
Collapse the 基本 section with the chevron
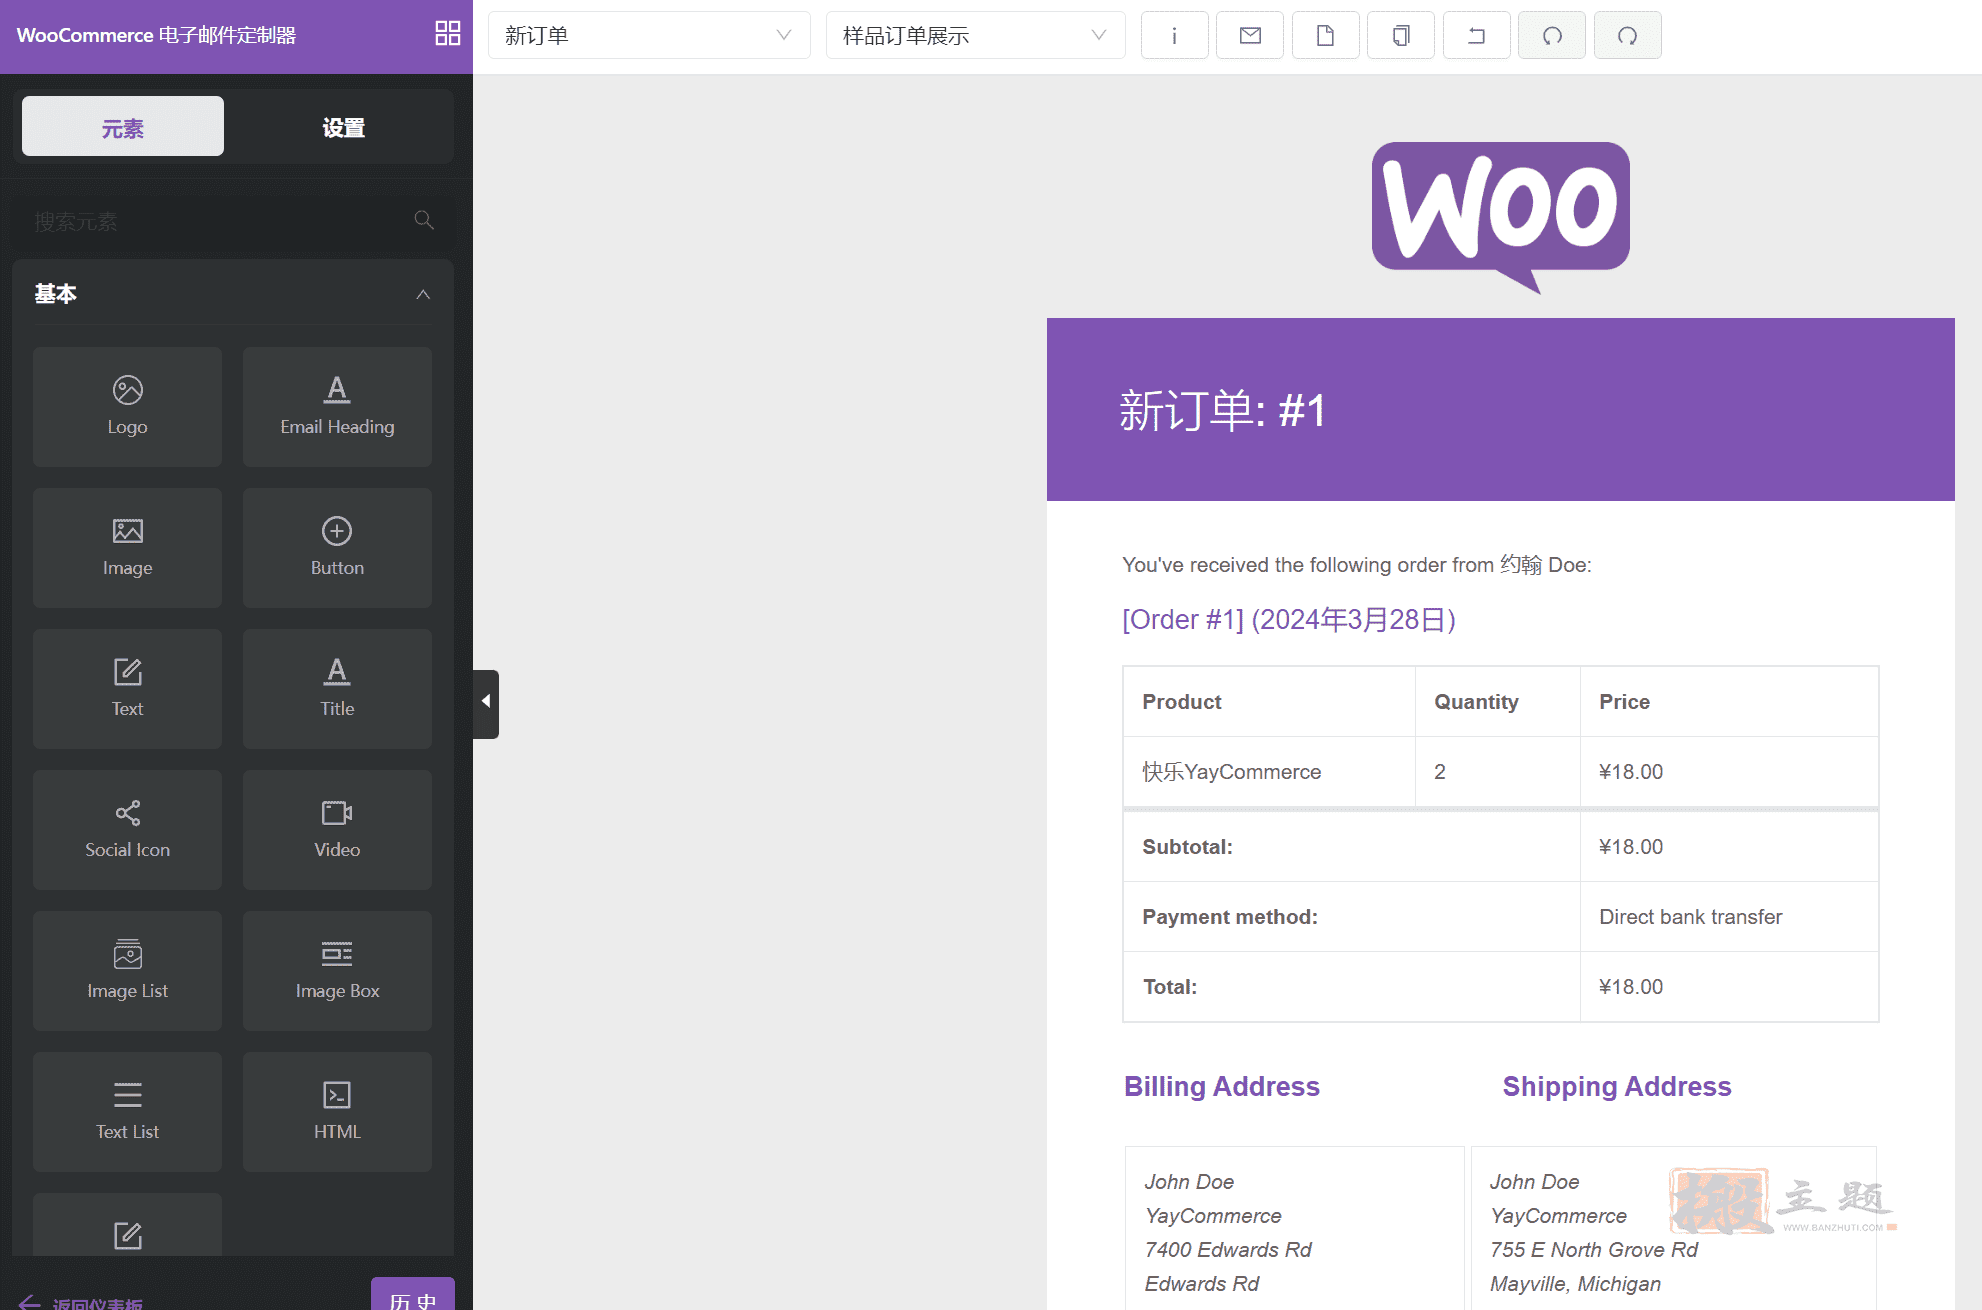coord(423,294)
